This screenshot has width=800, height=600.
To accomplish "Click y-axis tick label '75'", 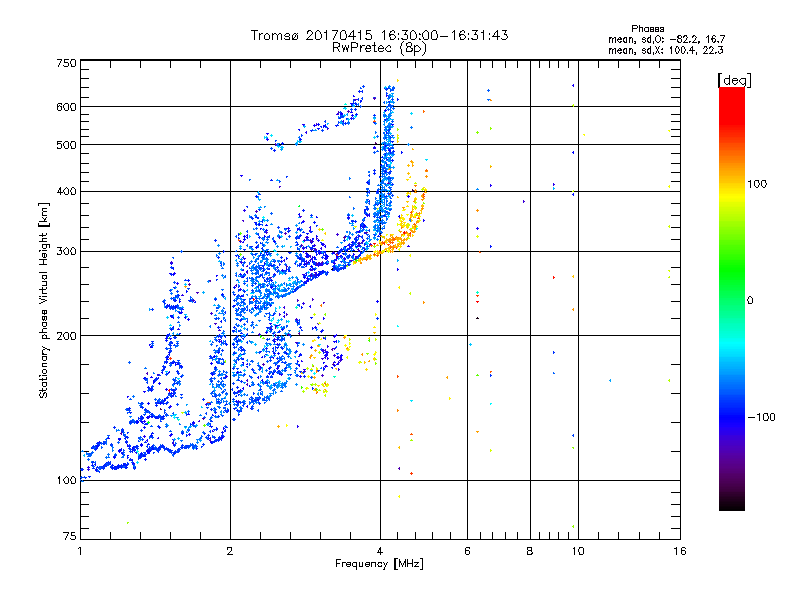I will 70,536.
